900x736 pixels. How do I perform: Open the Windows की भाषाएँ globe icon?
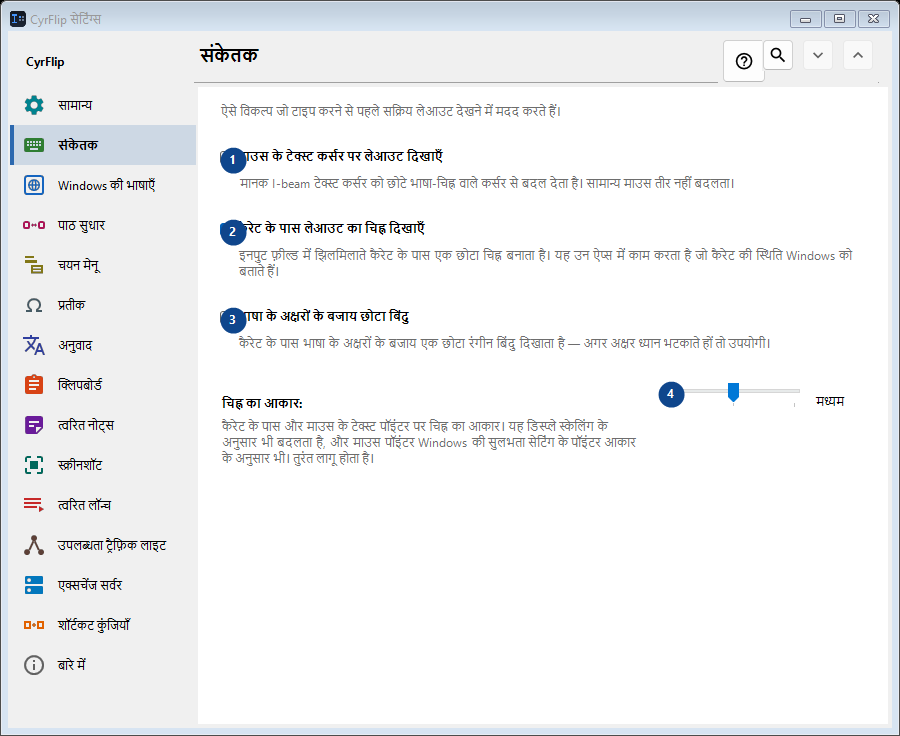pos(34,185)
